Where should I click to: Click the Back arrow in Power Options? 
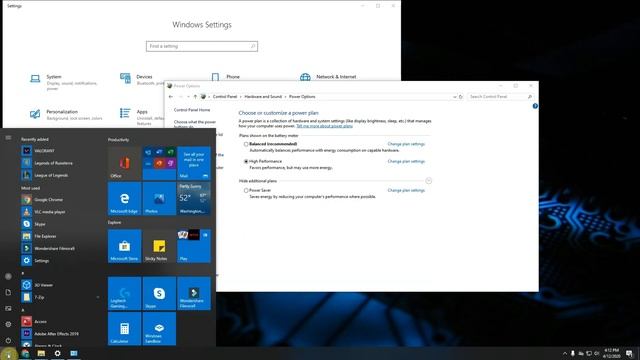point(171,97)
